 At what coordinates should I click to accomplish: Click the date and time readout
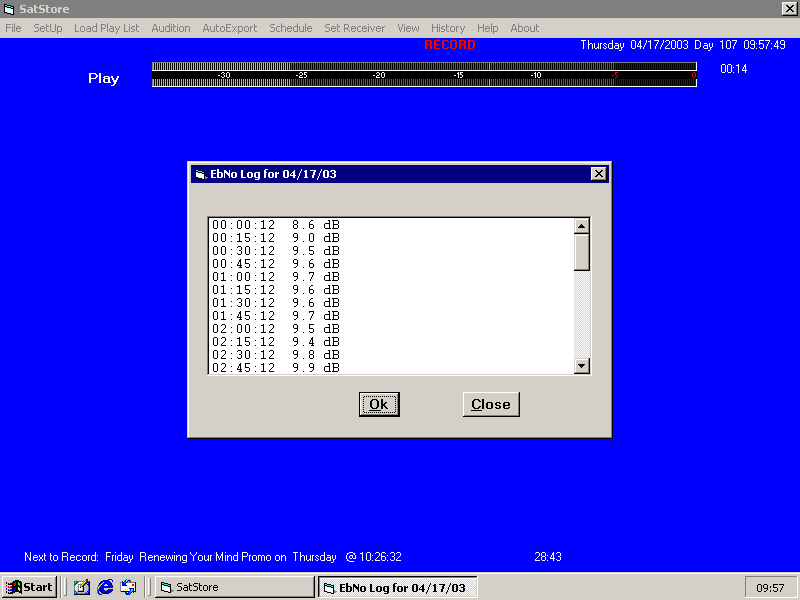683,45
